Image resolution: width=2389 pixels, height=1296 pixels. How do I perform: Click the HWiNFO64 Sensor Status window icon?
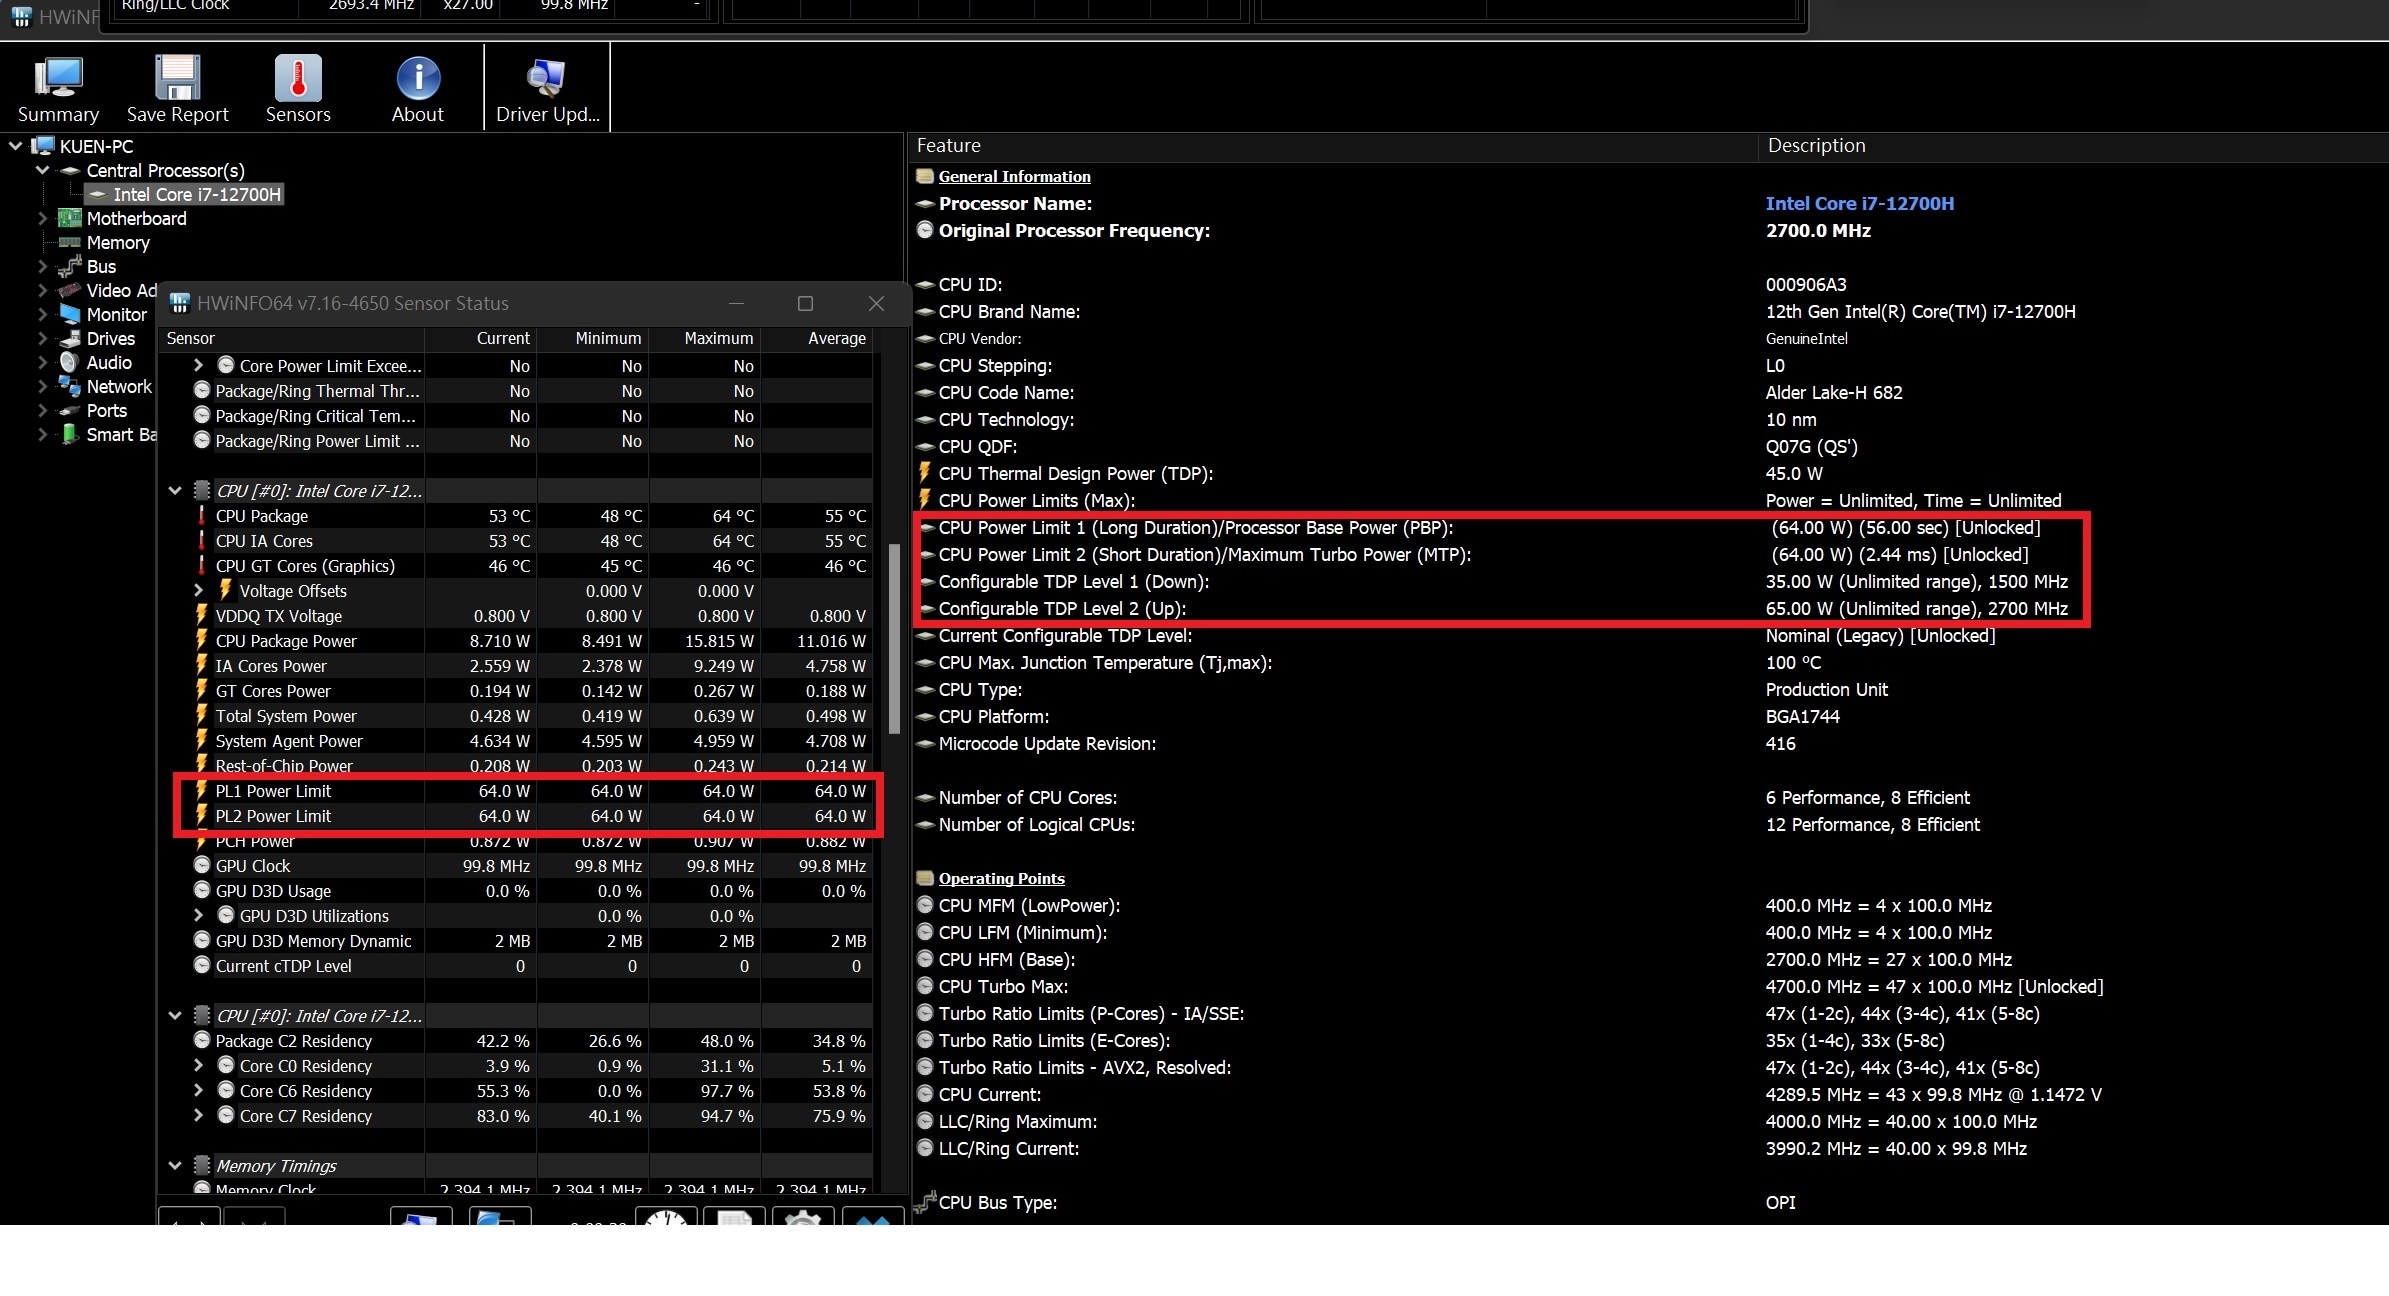(x=180, y=303)
